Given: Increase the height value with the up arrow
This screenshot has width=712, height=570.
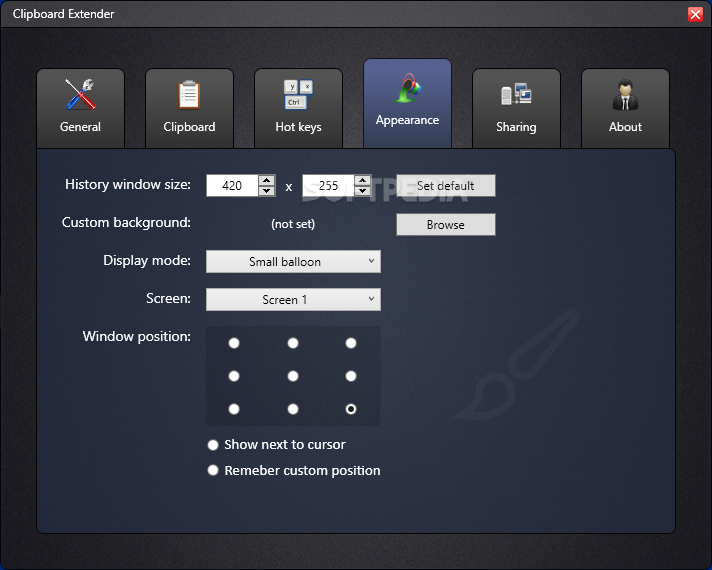Looking at the screenshot, I should click(x=362, y=180).
